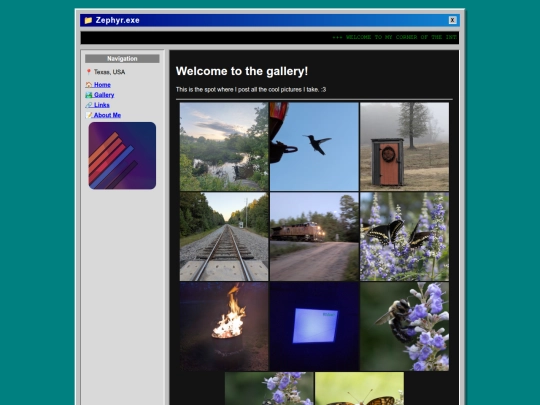Click the picture icon beside Gallery
540x405 pixels.
[x=89, y=95]
